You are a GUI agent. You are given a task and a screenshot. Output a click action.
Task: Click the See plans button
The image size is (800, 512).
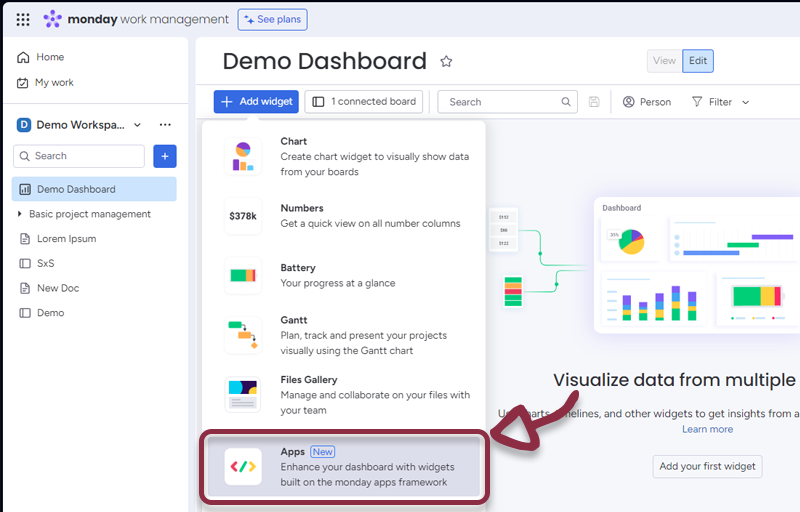pos(273,19)
